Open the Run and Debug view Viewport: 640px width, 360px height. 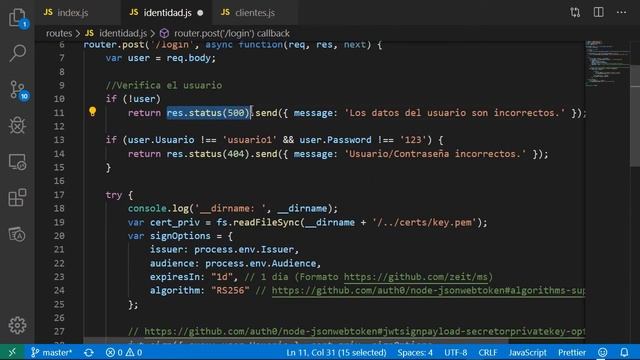click(x=17, y=125)
